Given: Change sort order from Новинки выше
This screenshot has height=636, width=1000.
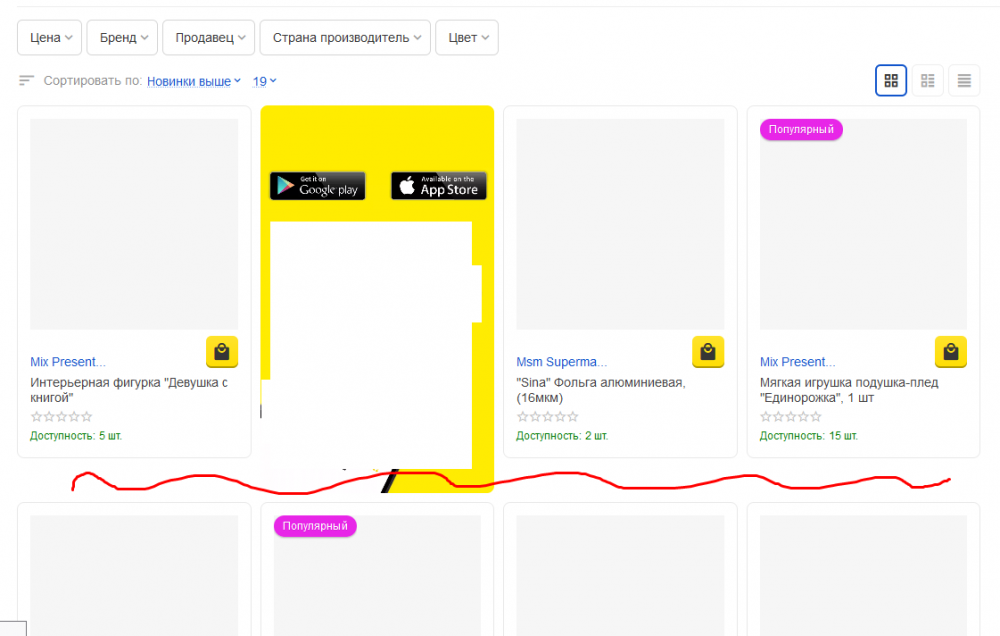Looking at the screenshot, I should coord(194,81).
